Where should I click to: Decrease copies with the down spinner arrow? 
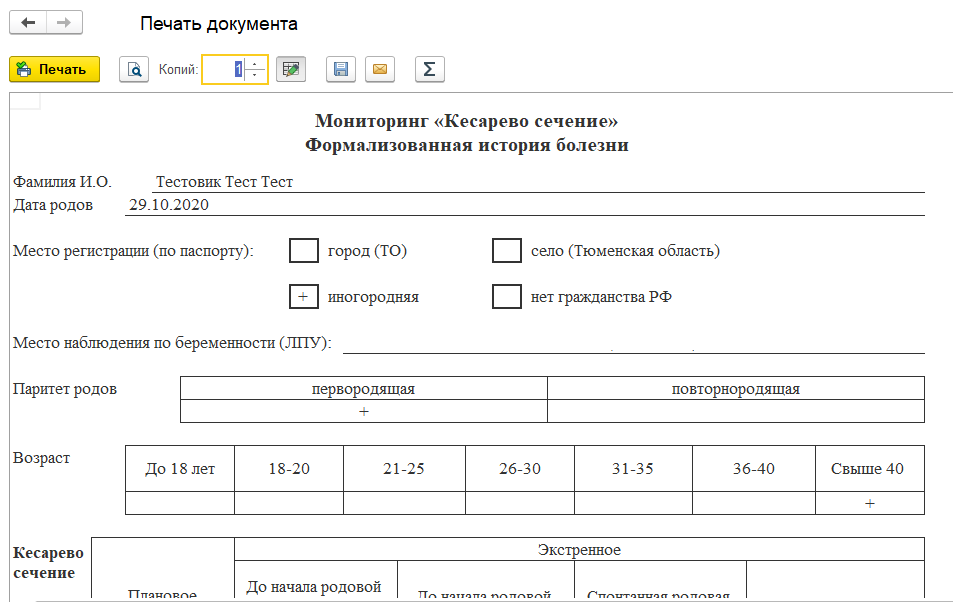pos(255,75)
